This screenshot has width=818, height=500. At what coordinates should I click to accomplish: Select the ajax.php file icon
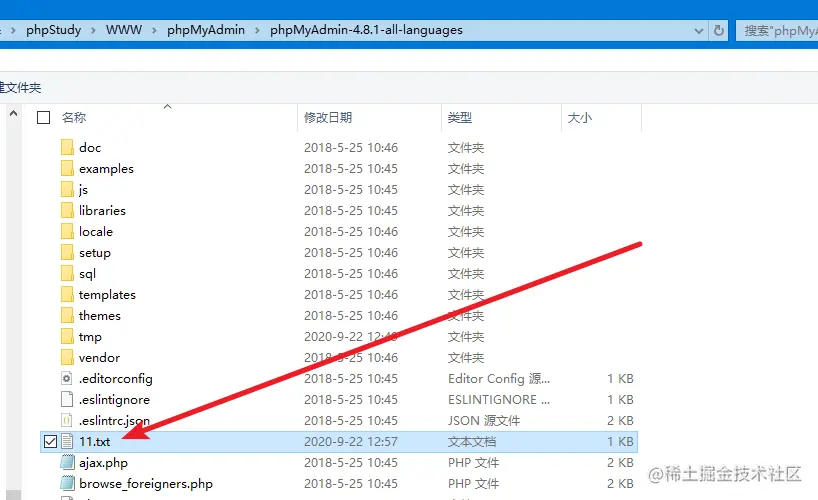tap(67, 462)
